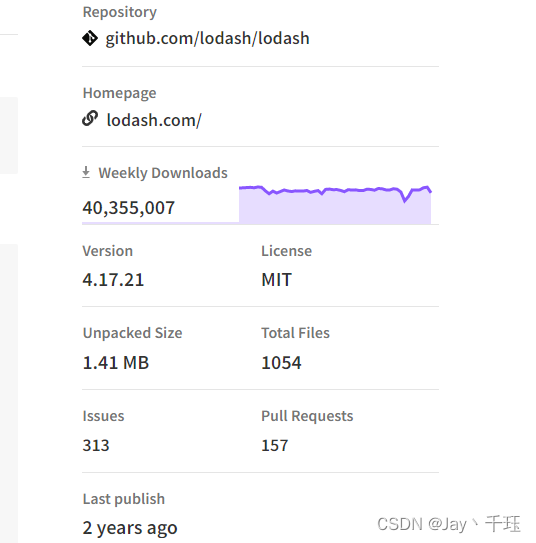
Task: Open the github.com/lodash/lodash repository link
Action: [x=207, y=38]
